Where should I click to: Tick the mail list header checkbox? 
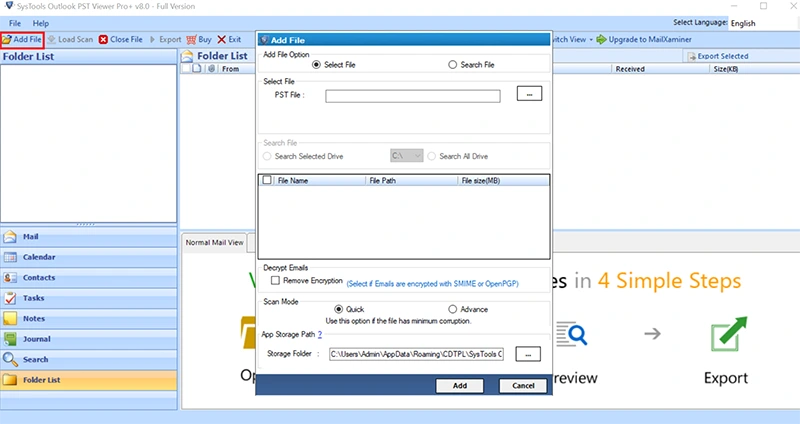186,68
